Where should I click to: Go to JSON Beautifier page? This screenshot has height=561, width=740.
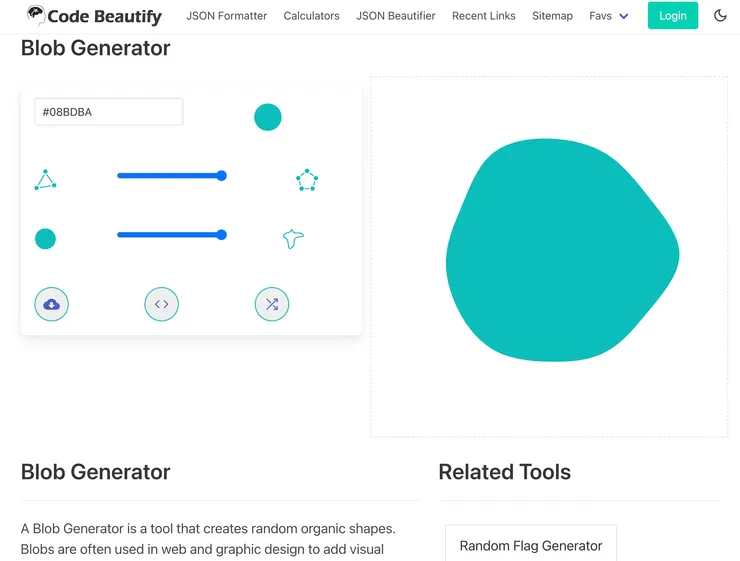click(395, 16)
